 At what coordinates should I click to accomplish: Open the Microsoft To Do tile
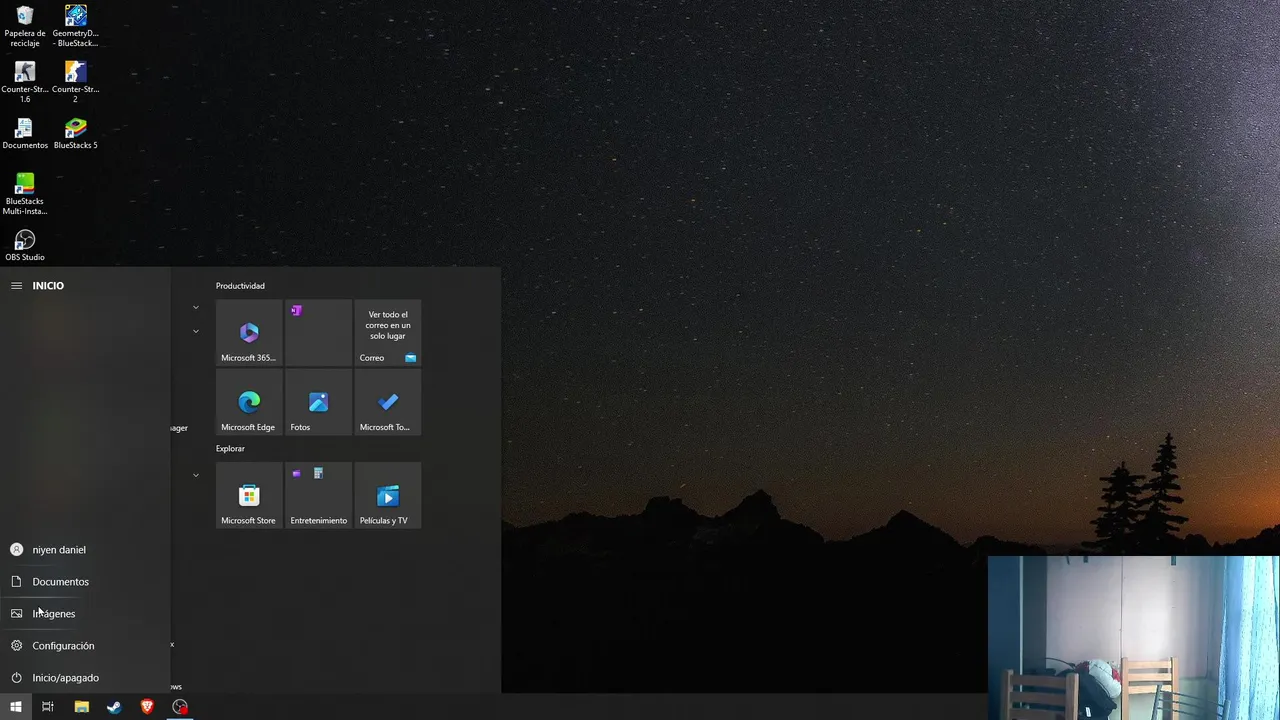point(388,402)
